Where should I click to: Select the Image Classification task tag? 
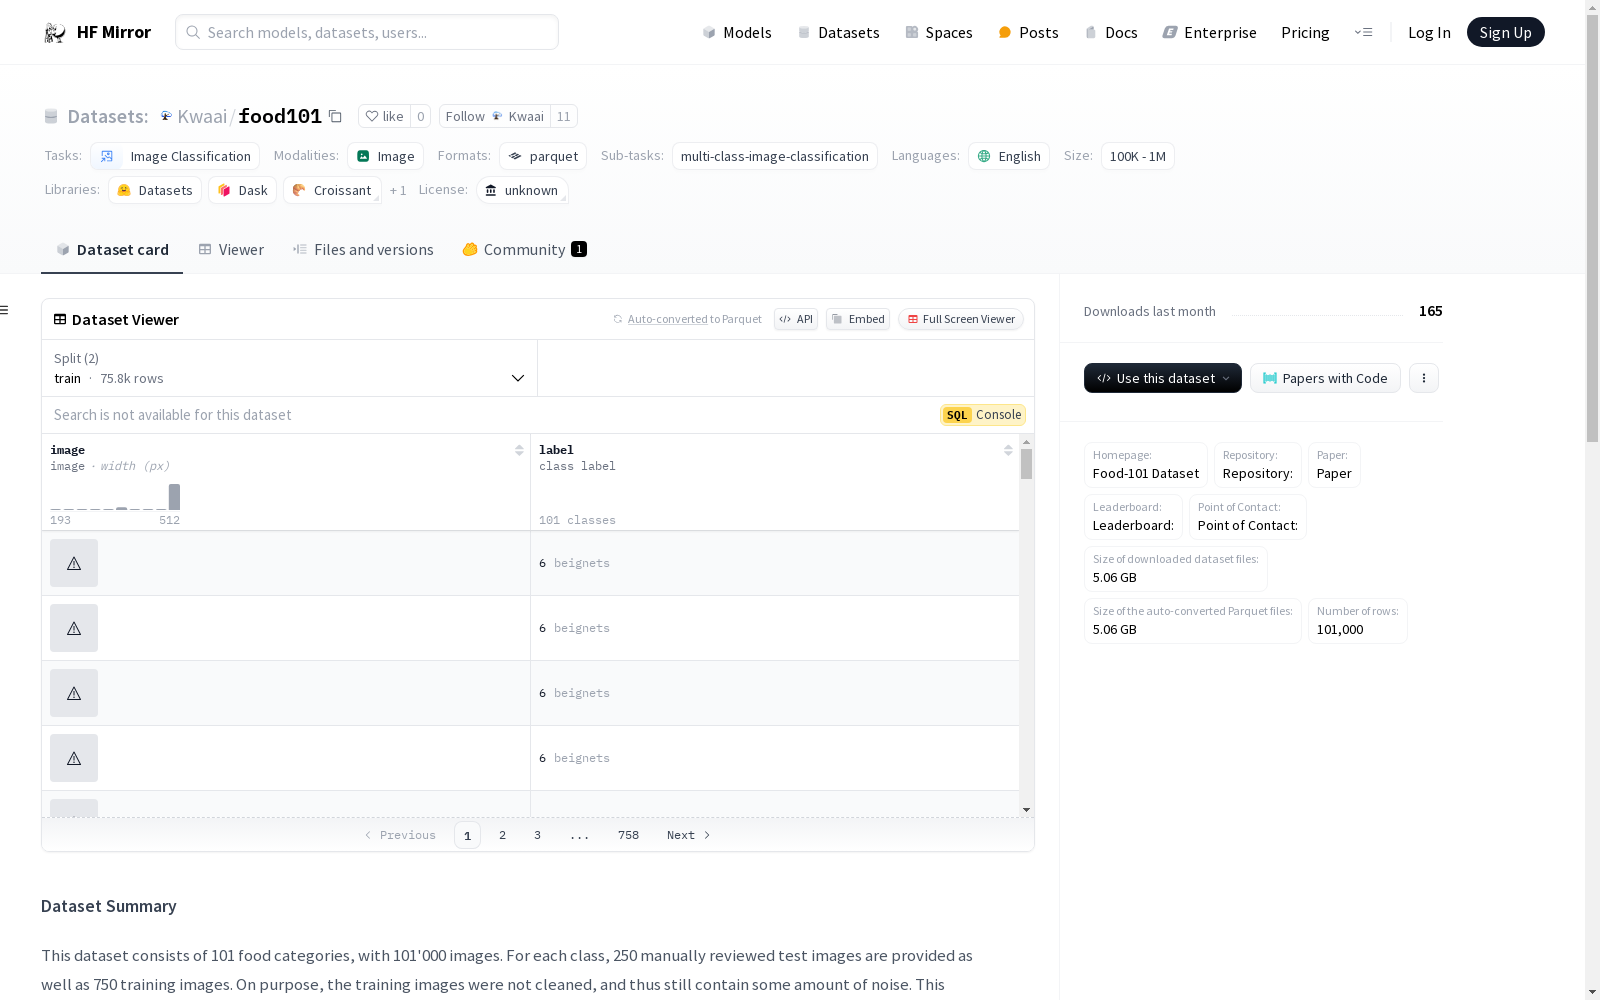point(175,156)
